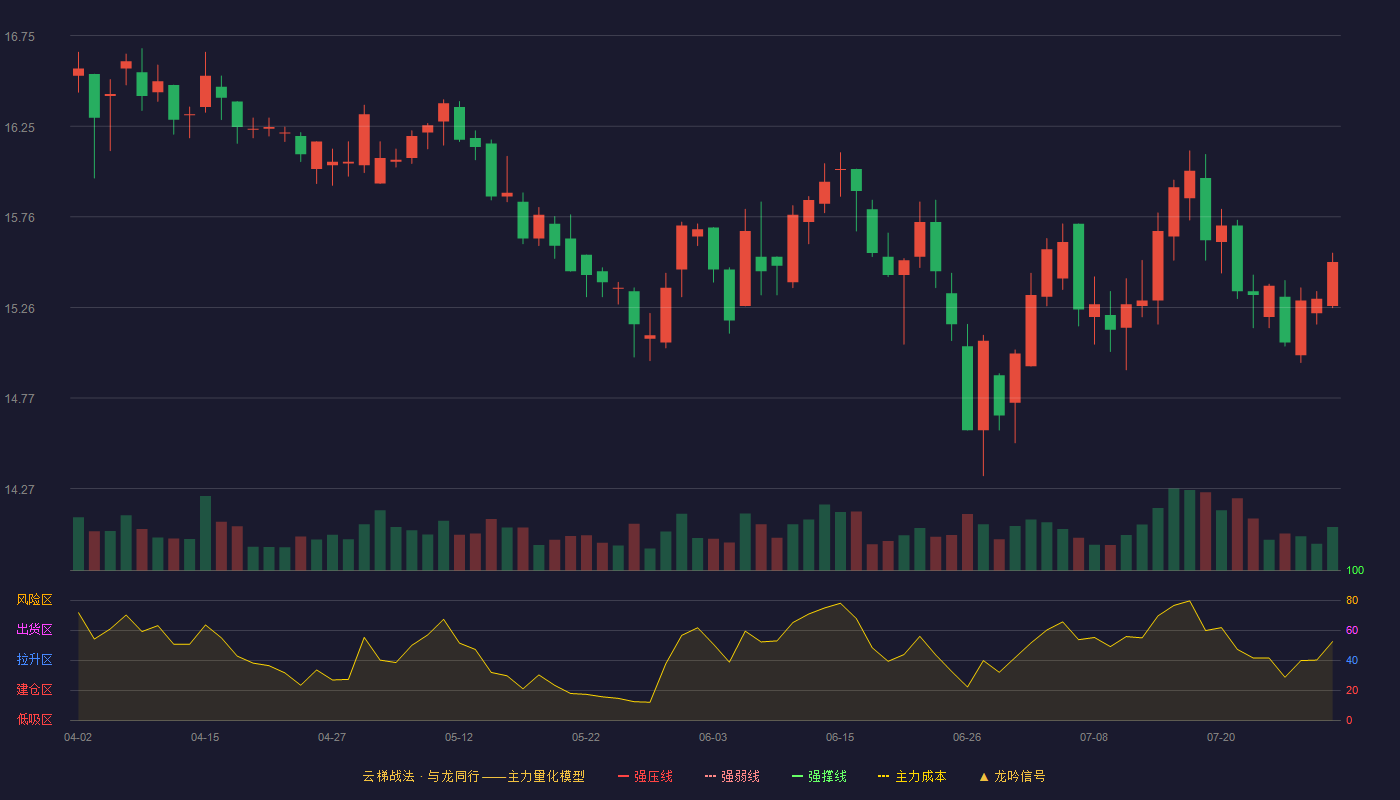
Task: Click the 15.76 price axis label
Action: [19, 218]
